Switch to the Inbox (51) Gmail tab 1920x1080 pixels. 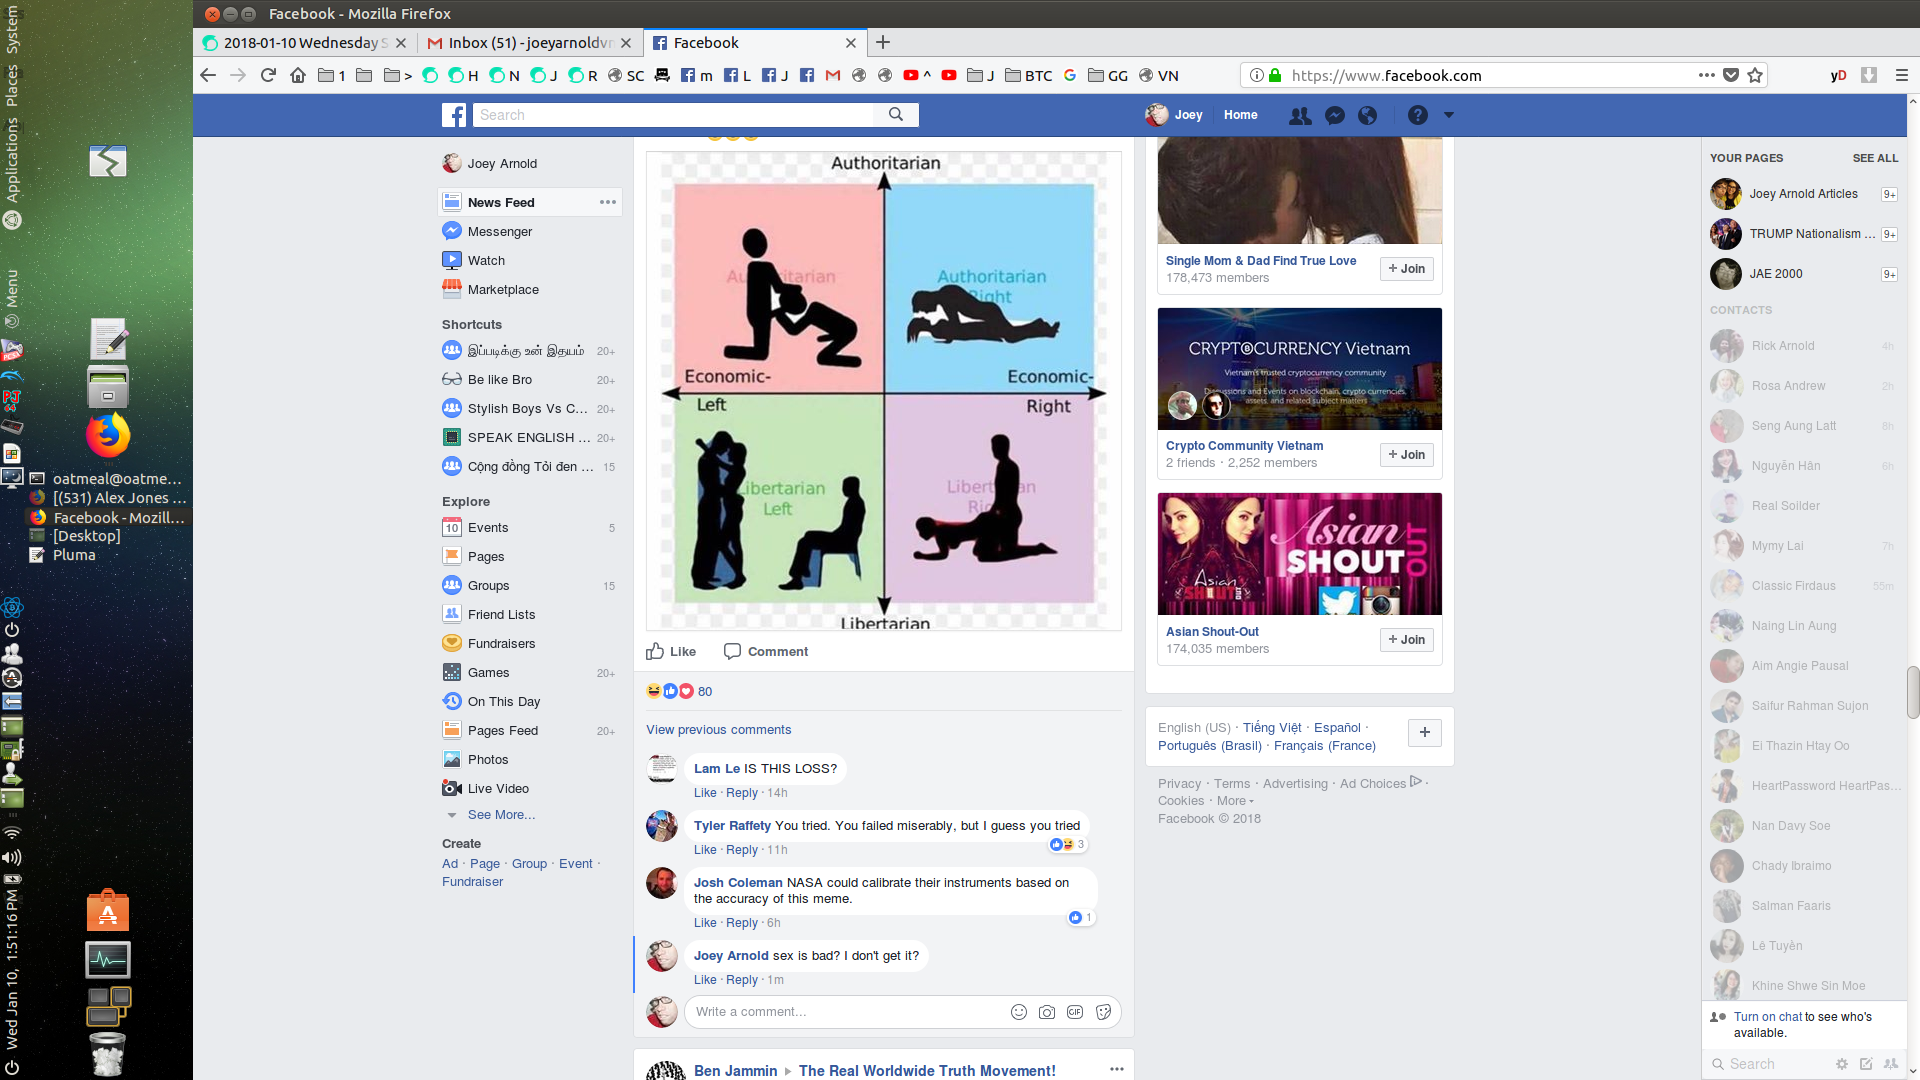coord(529,43)
